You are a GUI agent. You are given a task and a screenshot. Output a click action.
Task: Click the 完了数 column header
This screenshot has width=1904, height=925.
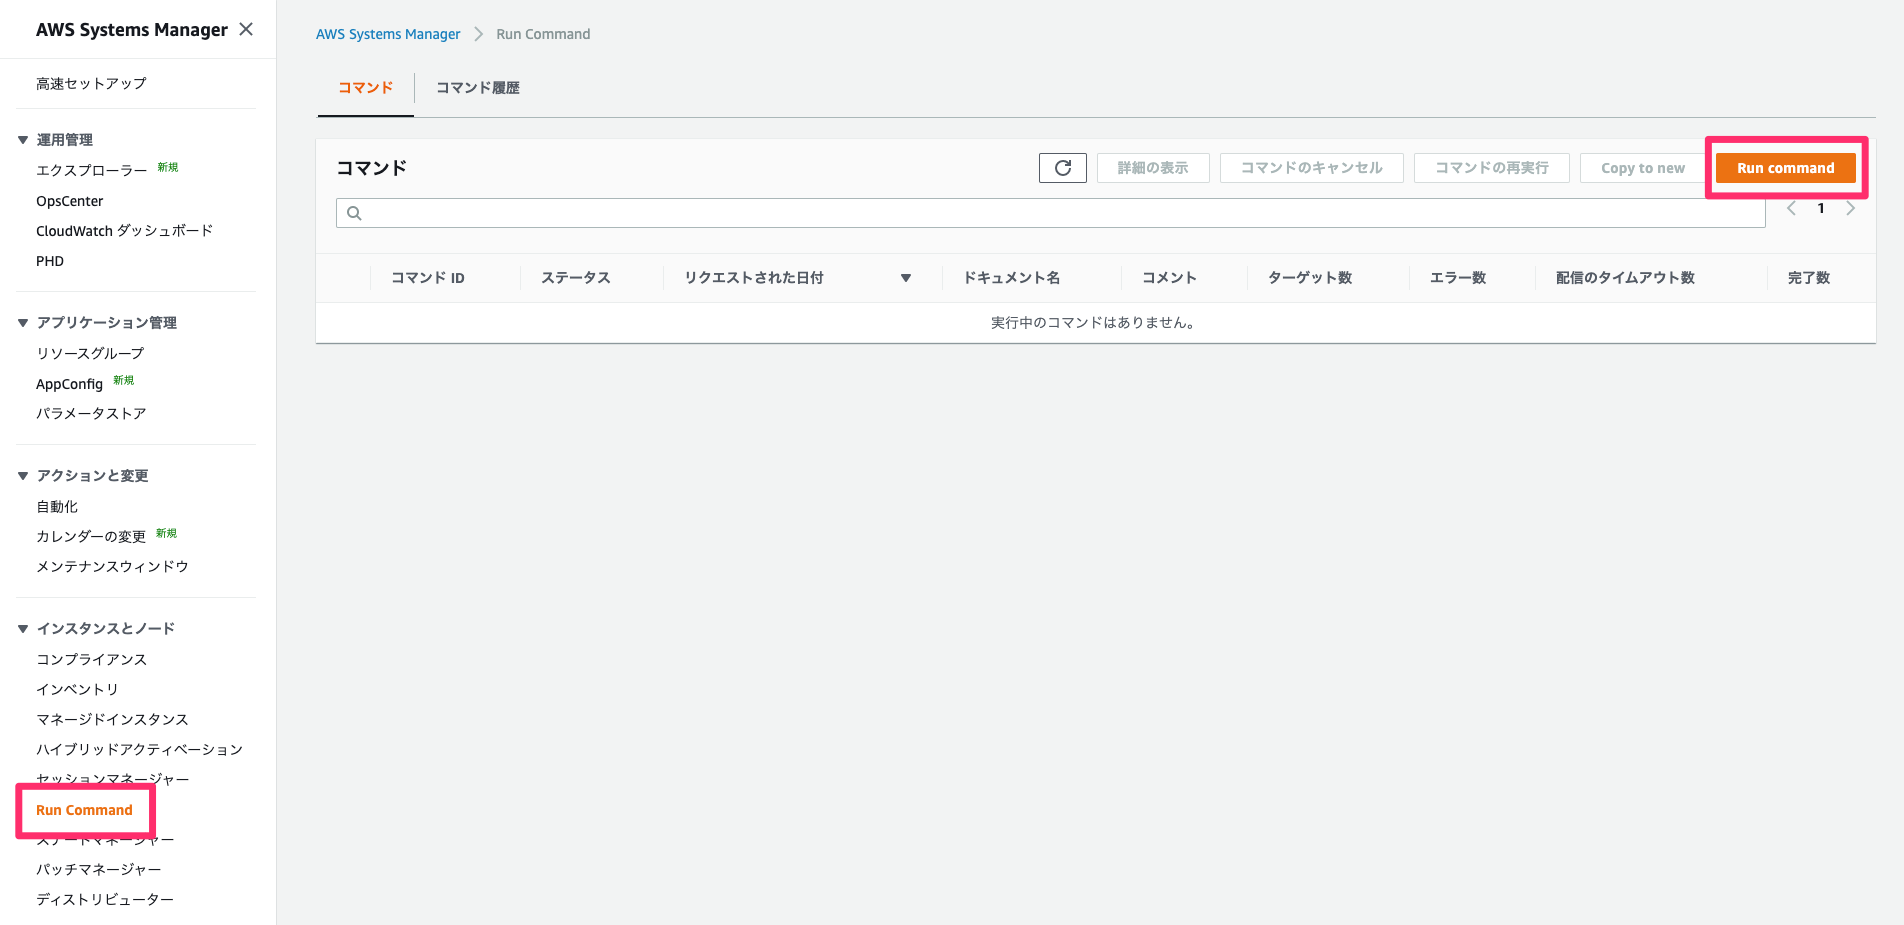(x=1809, y=278)
